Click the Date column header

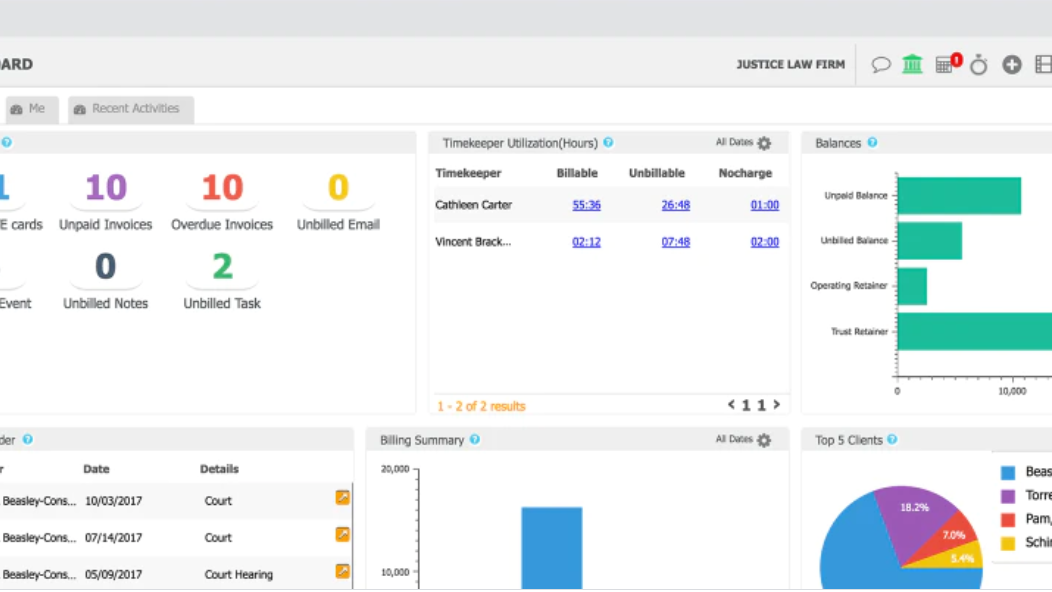point(96,468)
